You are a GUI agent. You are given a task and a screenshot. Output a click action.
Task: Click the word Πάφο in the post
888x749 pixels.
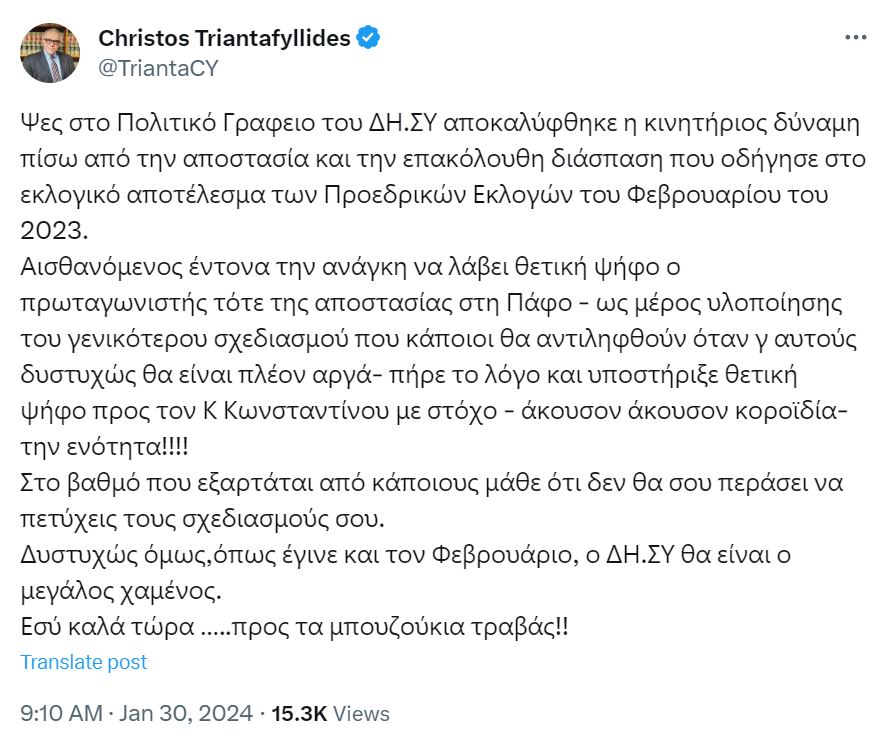539,303
